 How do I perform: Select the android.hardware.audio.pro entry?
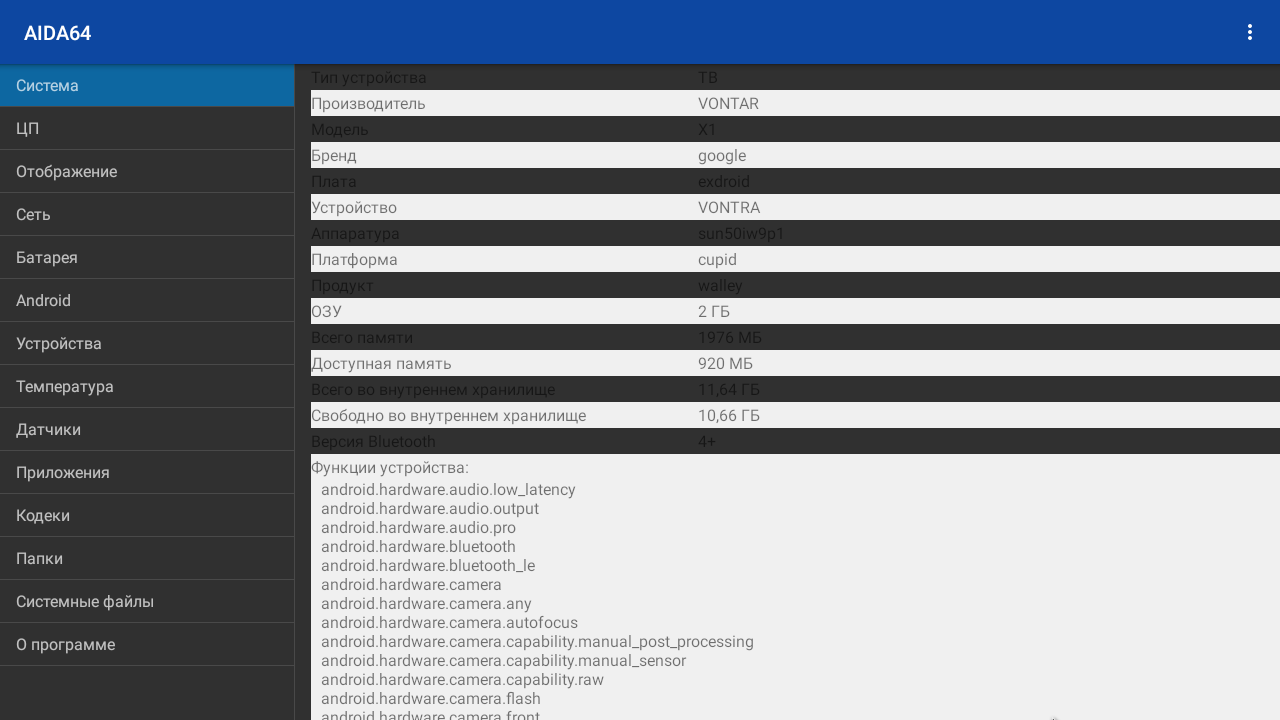tap(418, 528)
